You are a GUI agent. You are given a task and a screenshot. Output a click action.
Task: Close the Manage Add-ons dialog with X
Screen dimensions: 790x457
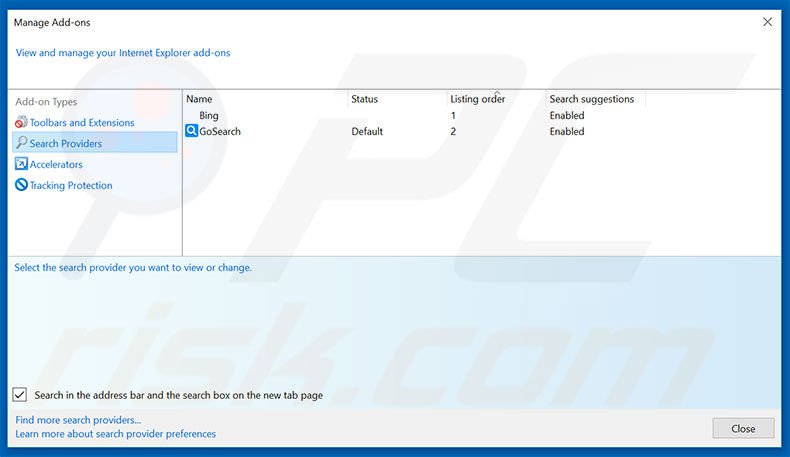point(767,22)
